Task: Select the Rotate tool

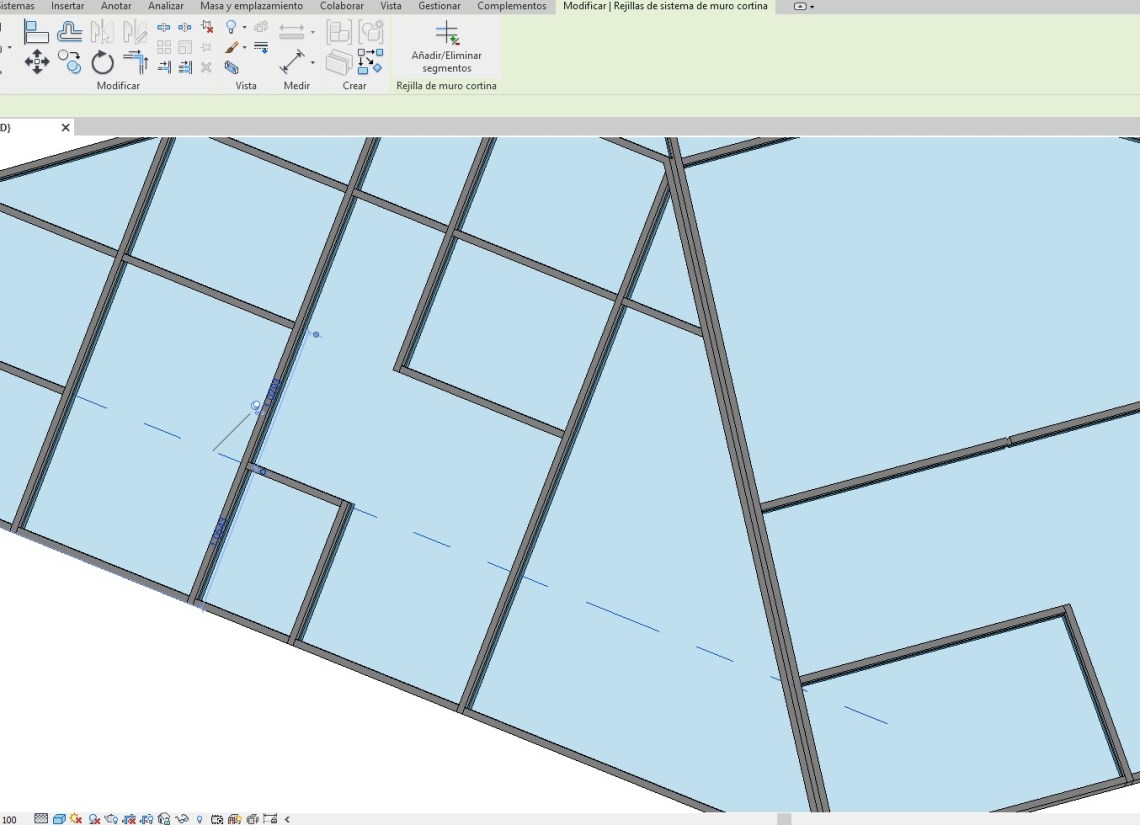Action: point(102,63)
